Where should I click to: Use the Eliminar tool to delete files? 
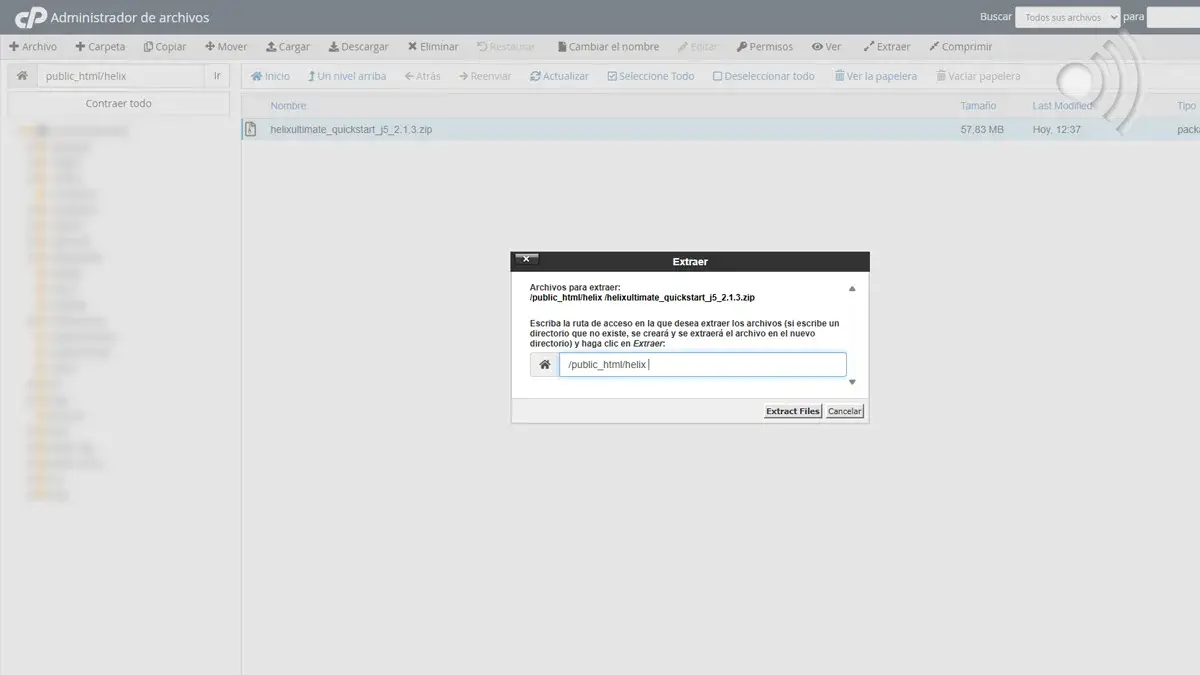point(432,46)
